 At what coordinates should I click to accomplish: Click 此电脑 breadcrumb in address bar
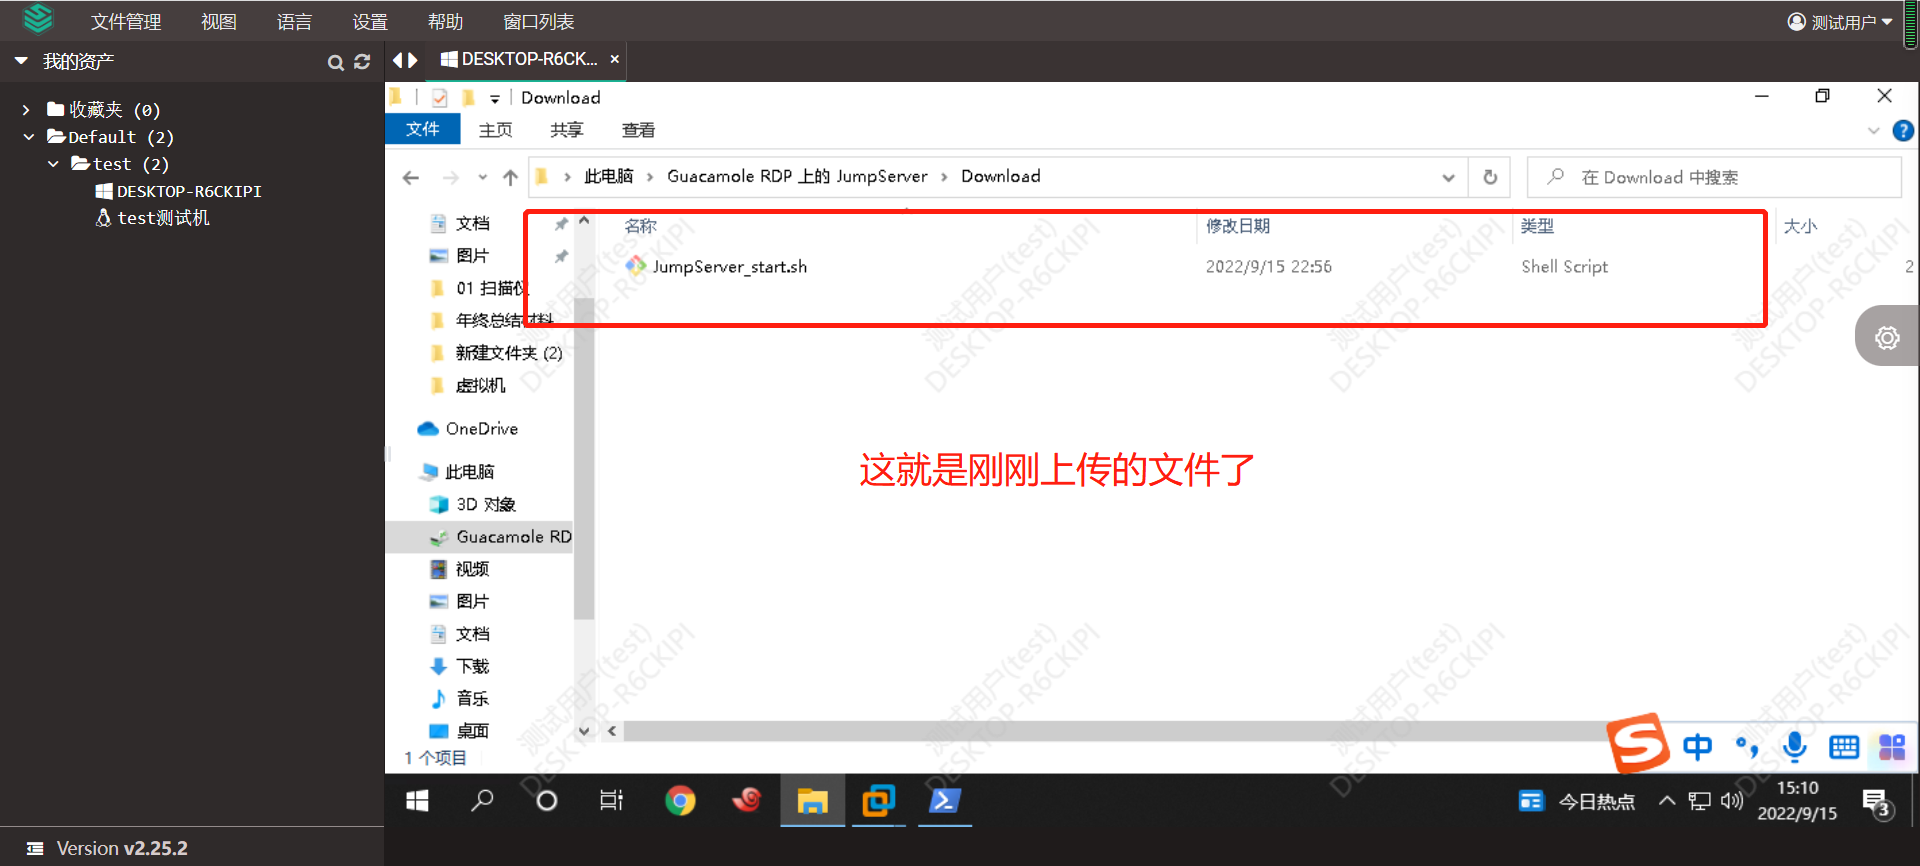[608, 177]
